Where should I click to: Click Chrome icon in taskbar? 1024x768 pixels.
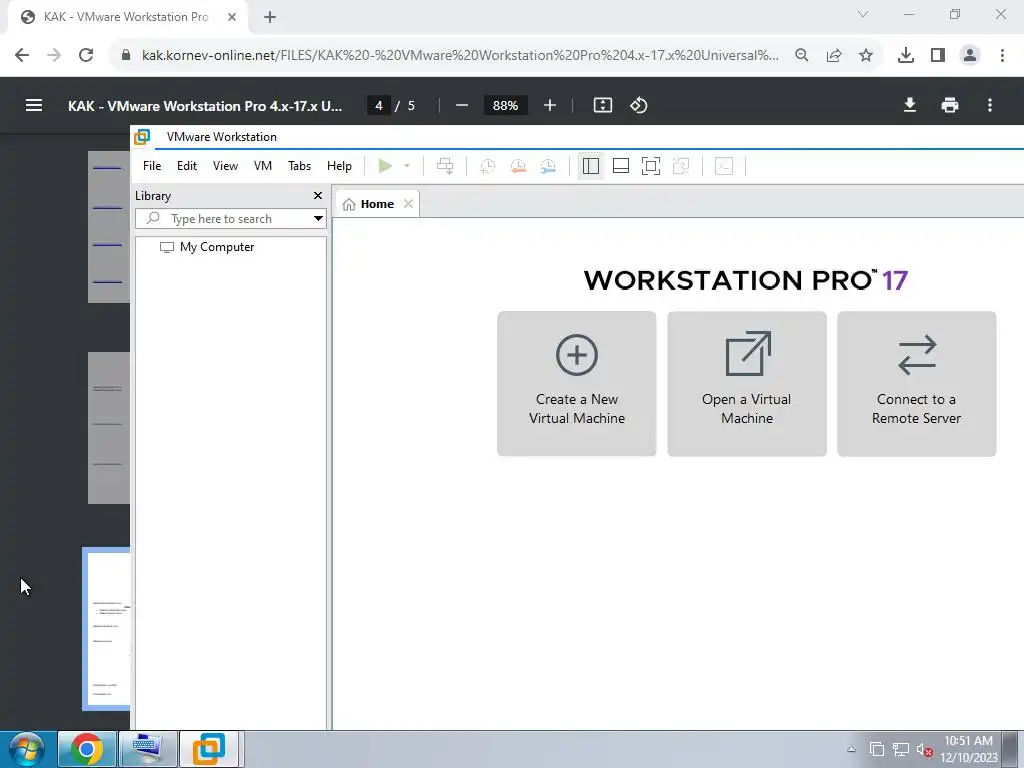[88, 749]
